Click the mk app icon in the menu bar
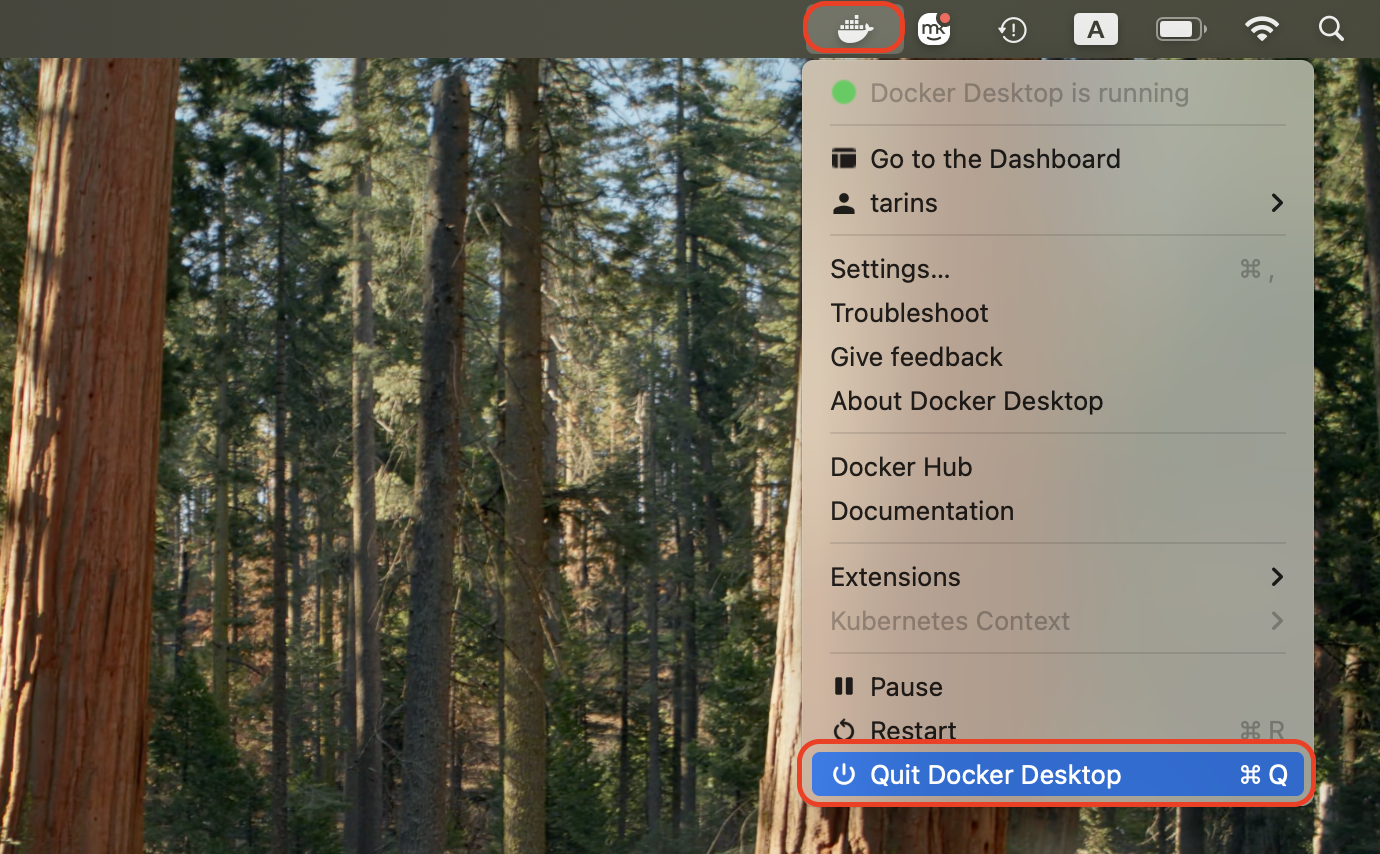Viewport: 1380px width, 854px height. pos(933,29)
